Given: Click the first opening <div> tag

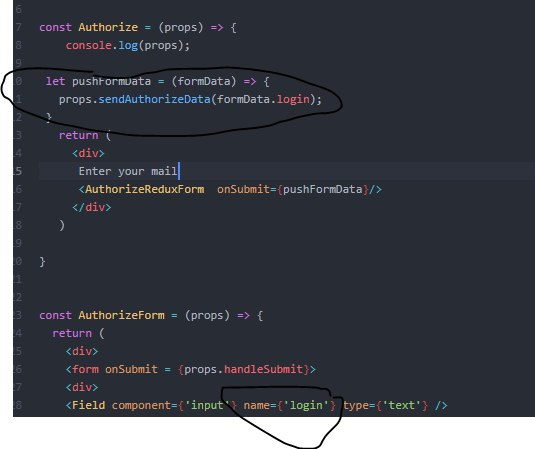Looking at the screenshot, I should point(88,153).
